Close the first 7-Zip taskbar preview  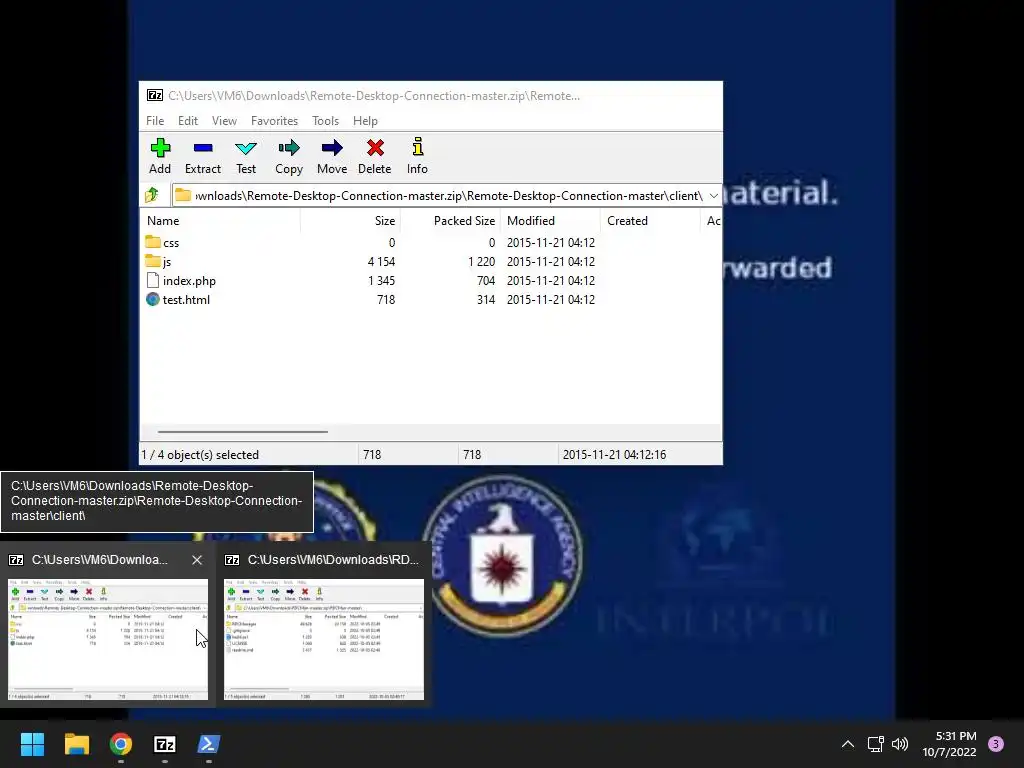(197, 560)
